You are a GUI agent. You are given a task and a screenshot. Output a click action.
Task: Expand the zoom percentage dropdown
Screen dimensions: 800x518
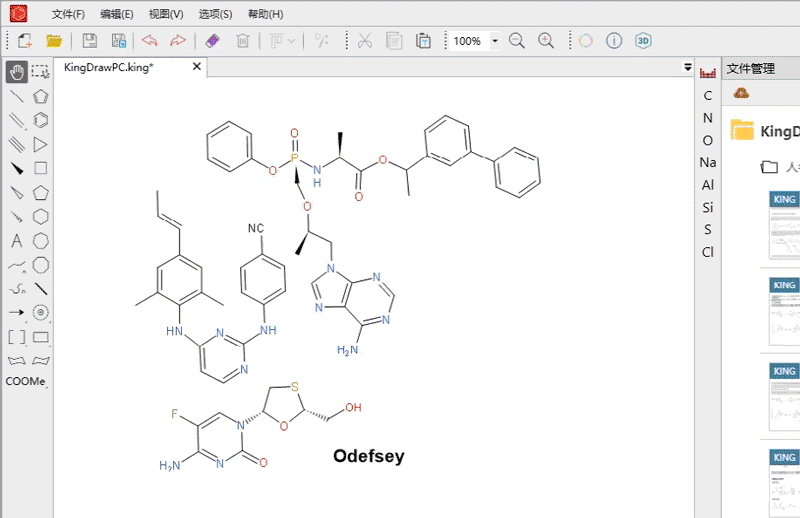[494, 41]
